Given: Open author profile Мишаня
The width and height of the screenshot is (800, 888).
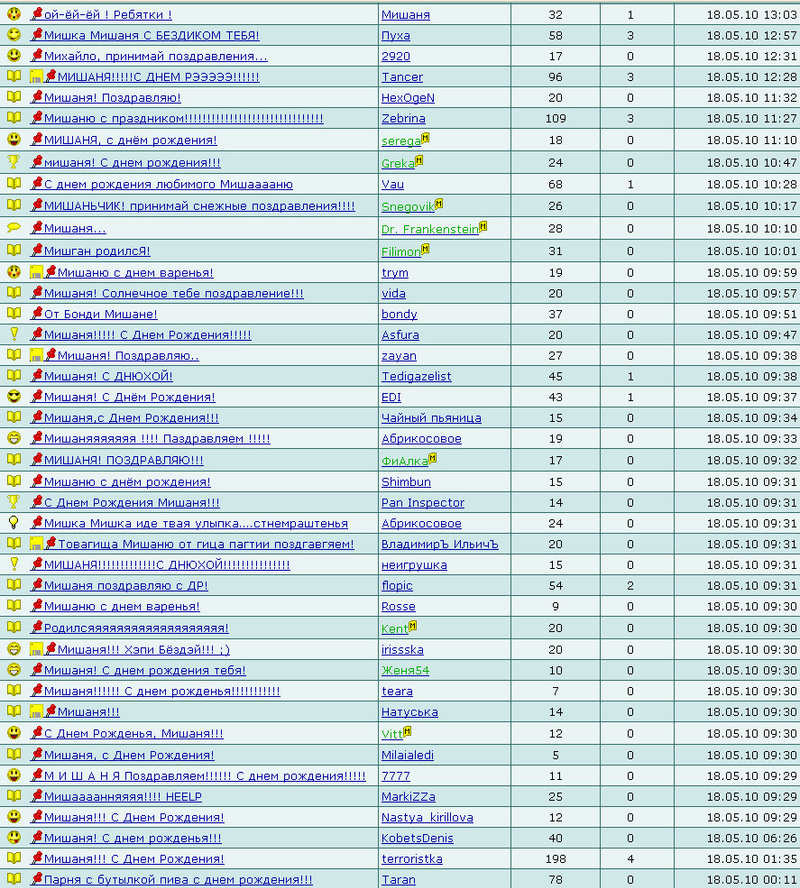Looking at the screenshot, I should point(405,15).
